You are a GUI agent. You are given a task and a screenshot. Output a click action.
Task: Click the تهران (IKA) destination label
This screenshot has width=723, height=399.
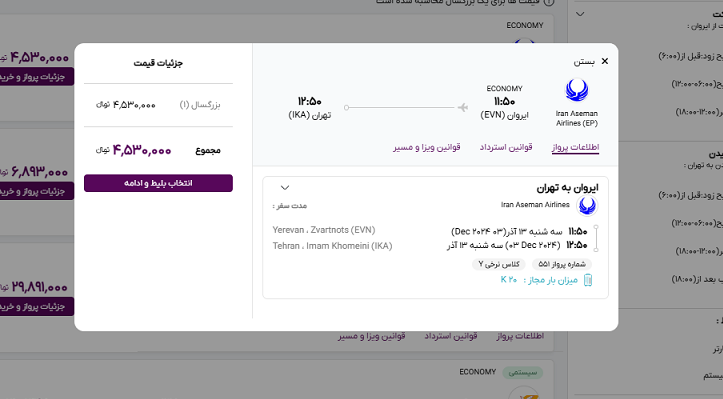310,115
